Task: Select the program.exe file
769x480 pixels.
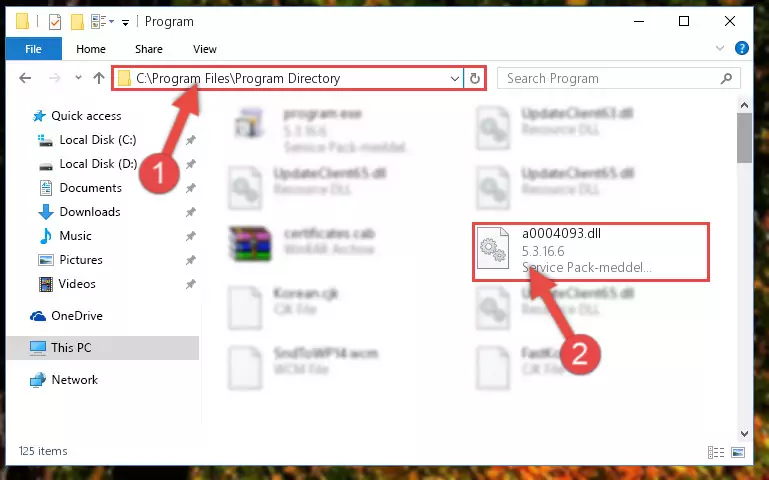Action: (x=322, y=130)
